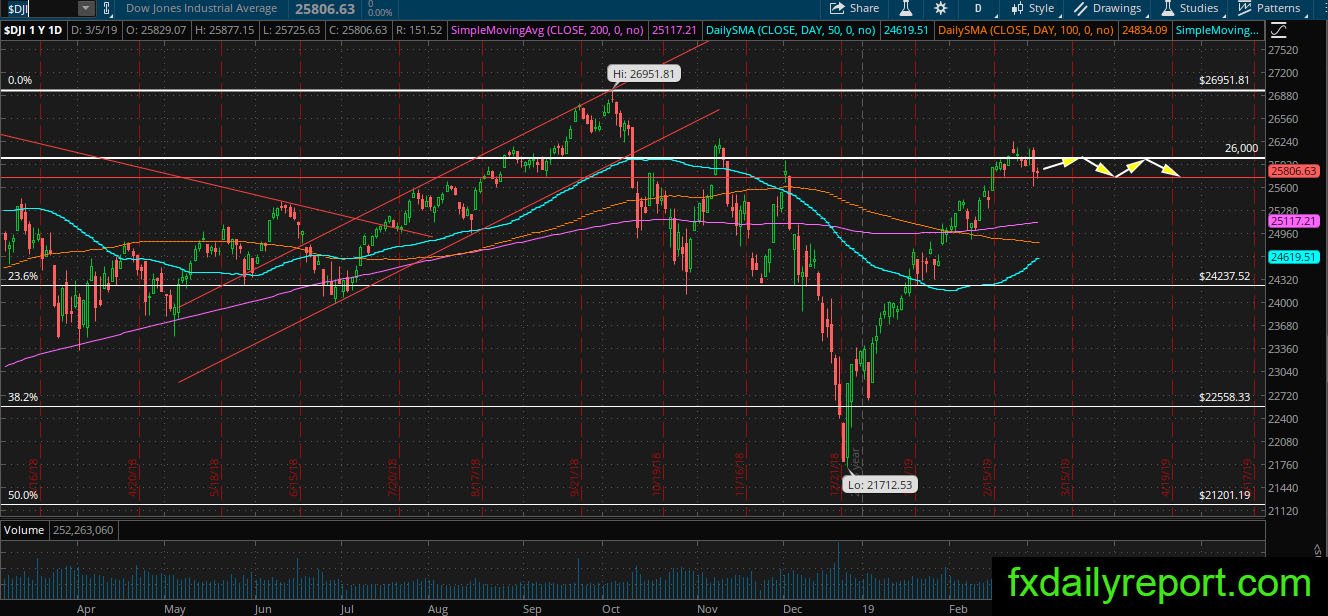This screenshot has height=616, width=1328.
Task: Click the $26951.81 Fibonacci price label
Action: pyautogui.click(x=1224, y=81)
